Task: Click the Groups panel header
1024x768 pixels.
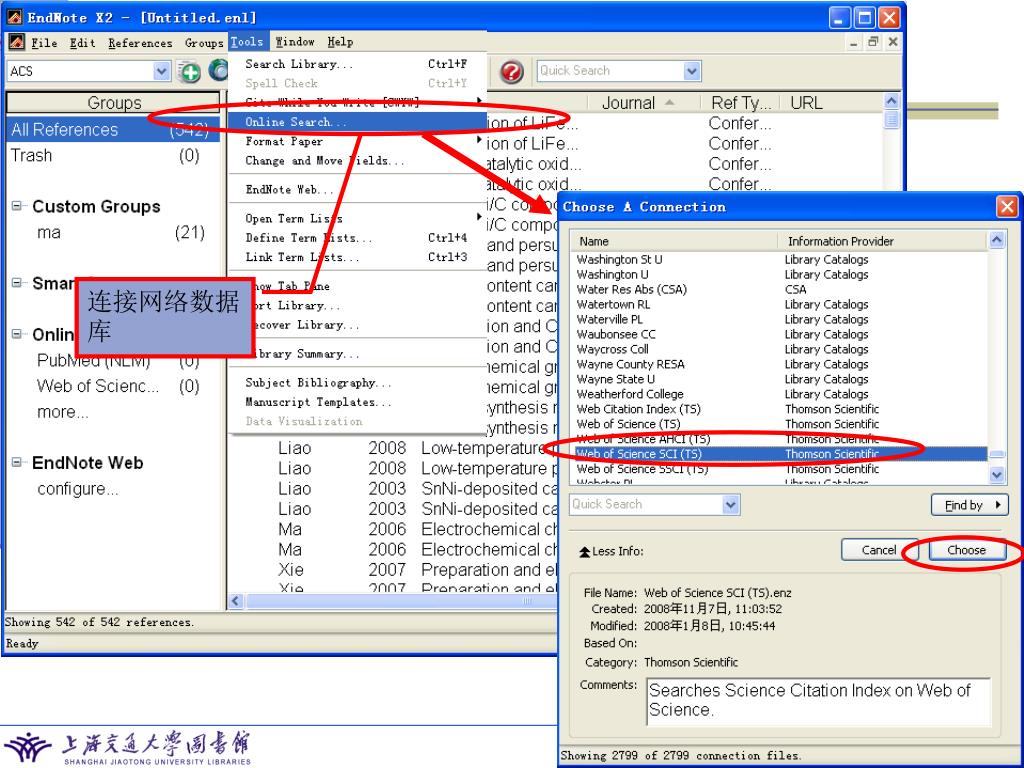Action: pos(114,103)
